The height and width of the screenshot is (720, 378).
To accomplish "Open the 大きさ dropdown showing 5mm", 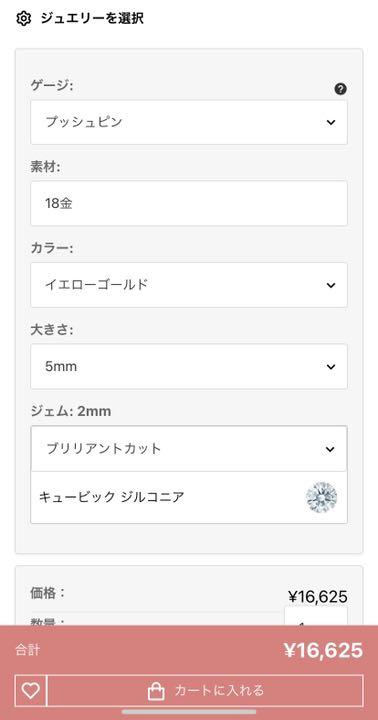I will coord(189,366).
